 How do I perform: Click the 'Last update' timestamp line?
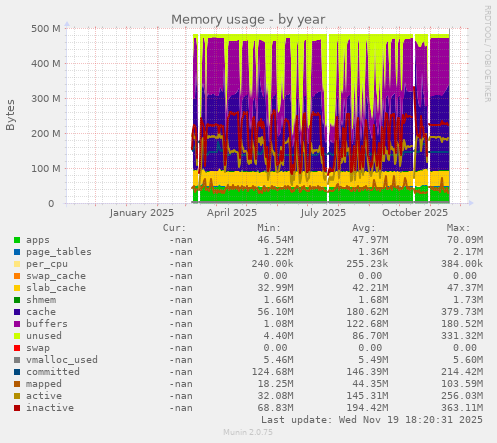click(x=372, y=420)
